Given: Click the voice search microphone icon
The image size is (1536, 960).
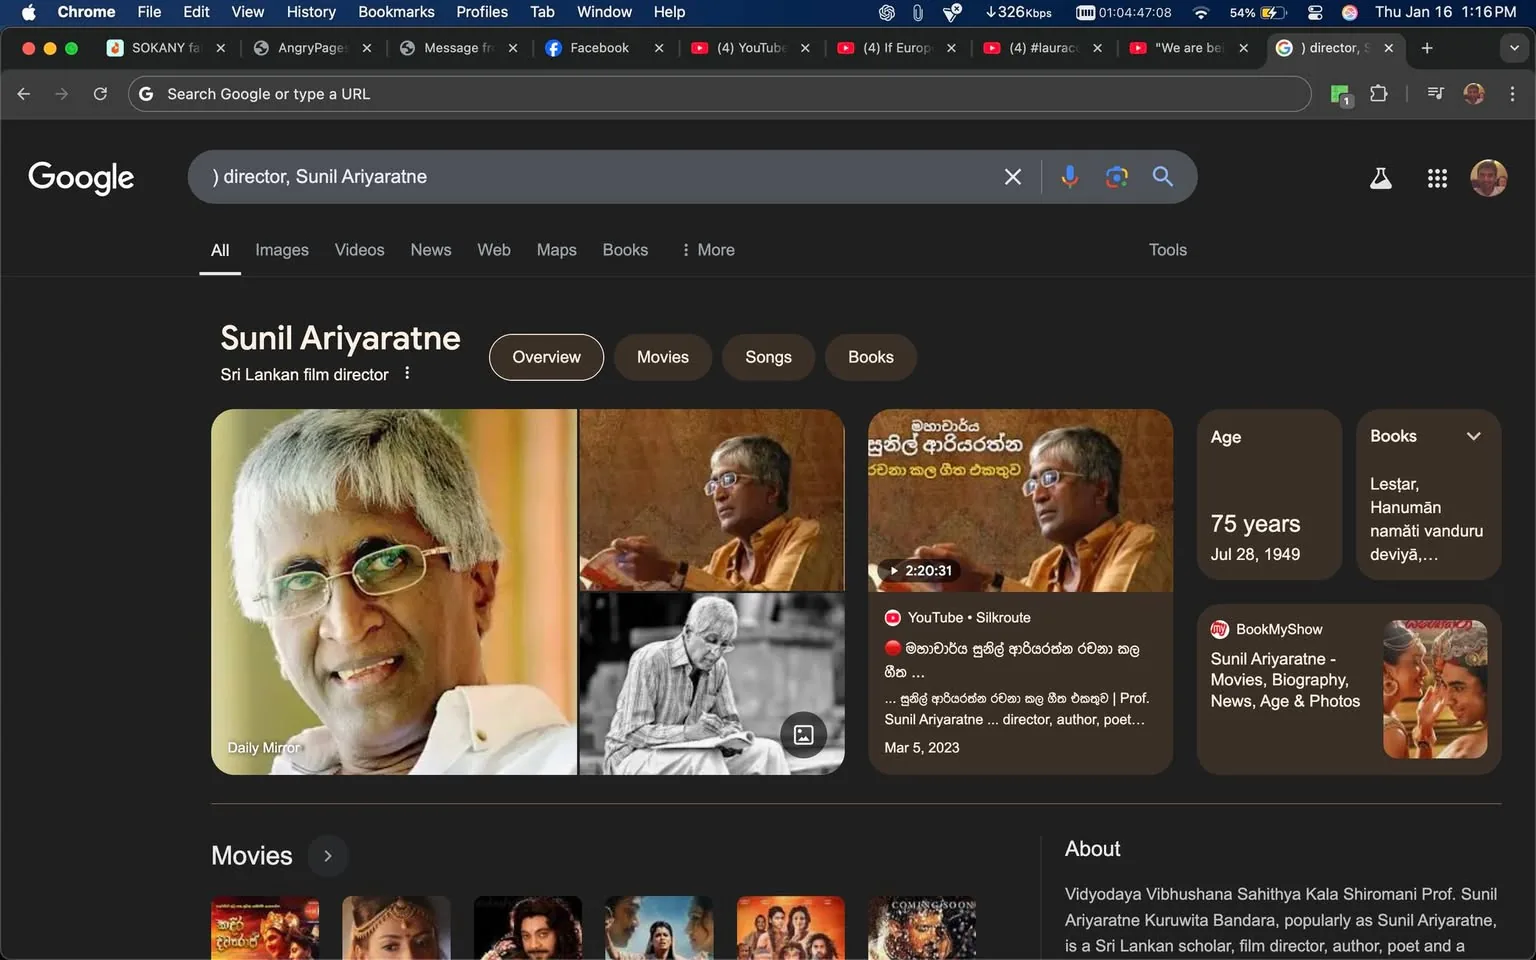Looking at the screenshot, I should click(x=1069, y=176).
